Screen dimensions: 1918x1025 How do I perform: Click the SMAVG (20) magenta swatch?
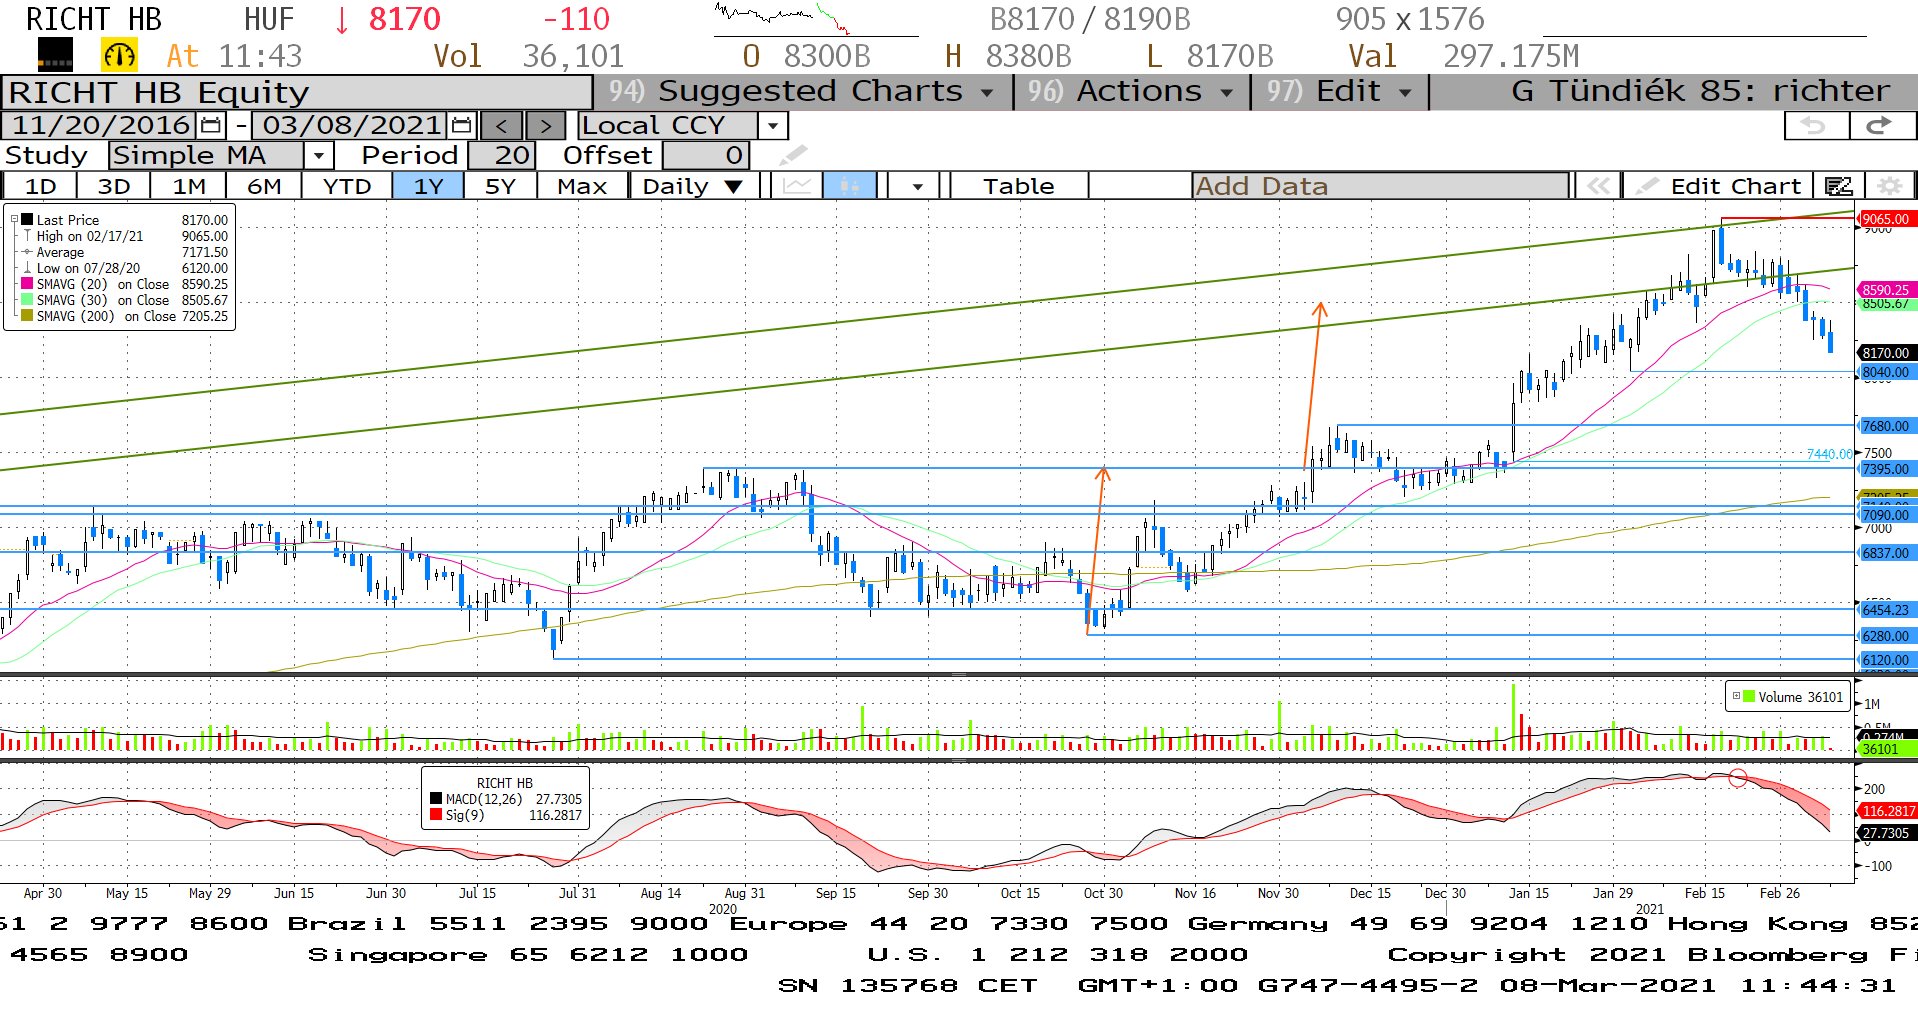[x=28, y=284]
